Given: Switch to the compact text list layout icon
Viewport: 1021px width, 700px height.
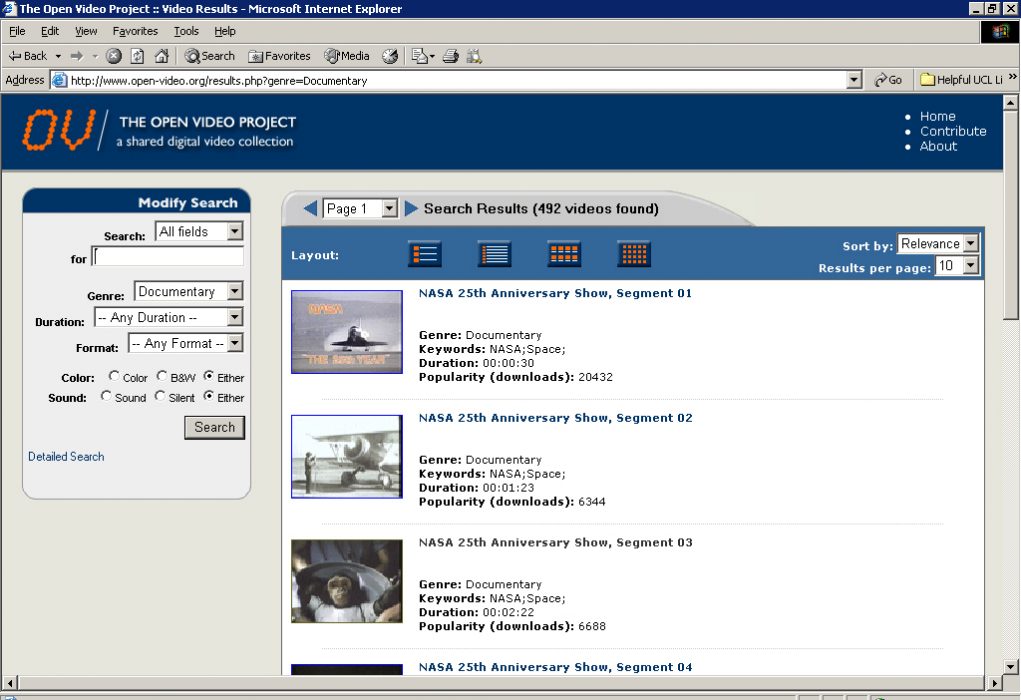Looking at the screenshot, I should [494, 254].
